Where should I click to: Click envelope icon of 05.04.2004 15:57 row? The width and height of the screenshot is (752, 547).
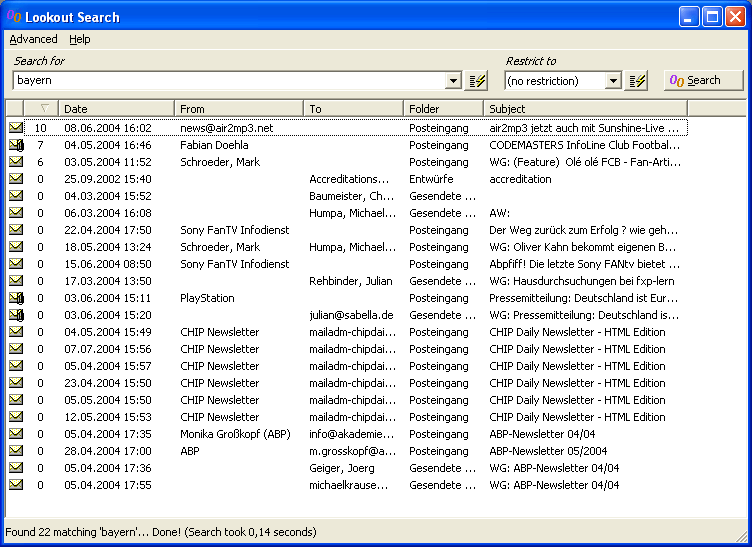tap(16, 366)
